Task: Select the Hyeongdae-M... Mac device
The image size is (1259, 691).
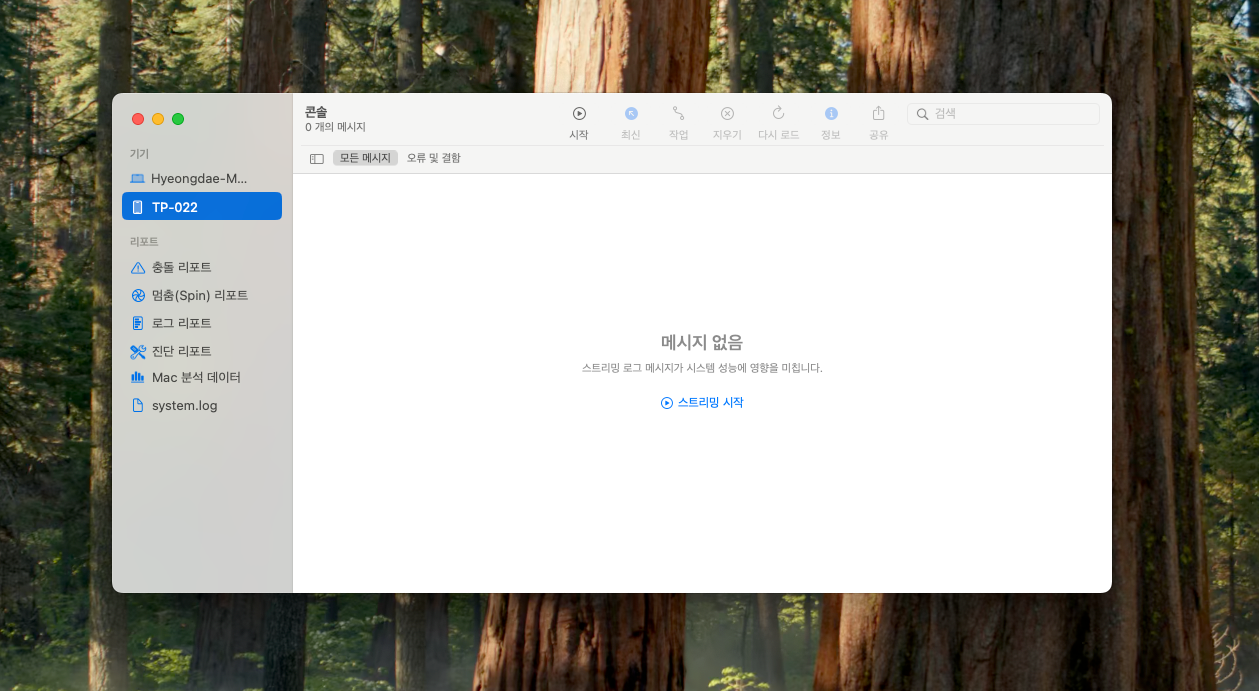Action: pyautogui.click(x=202, y=179)
